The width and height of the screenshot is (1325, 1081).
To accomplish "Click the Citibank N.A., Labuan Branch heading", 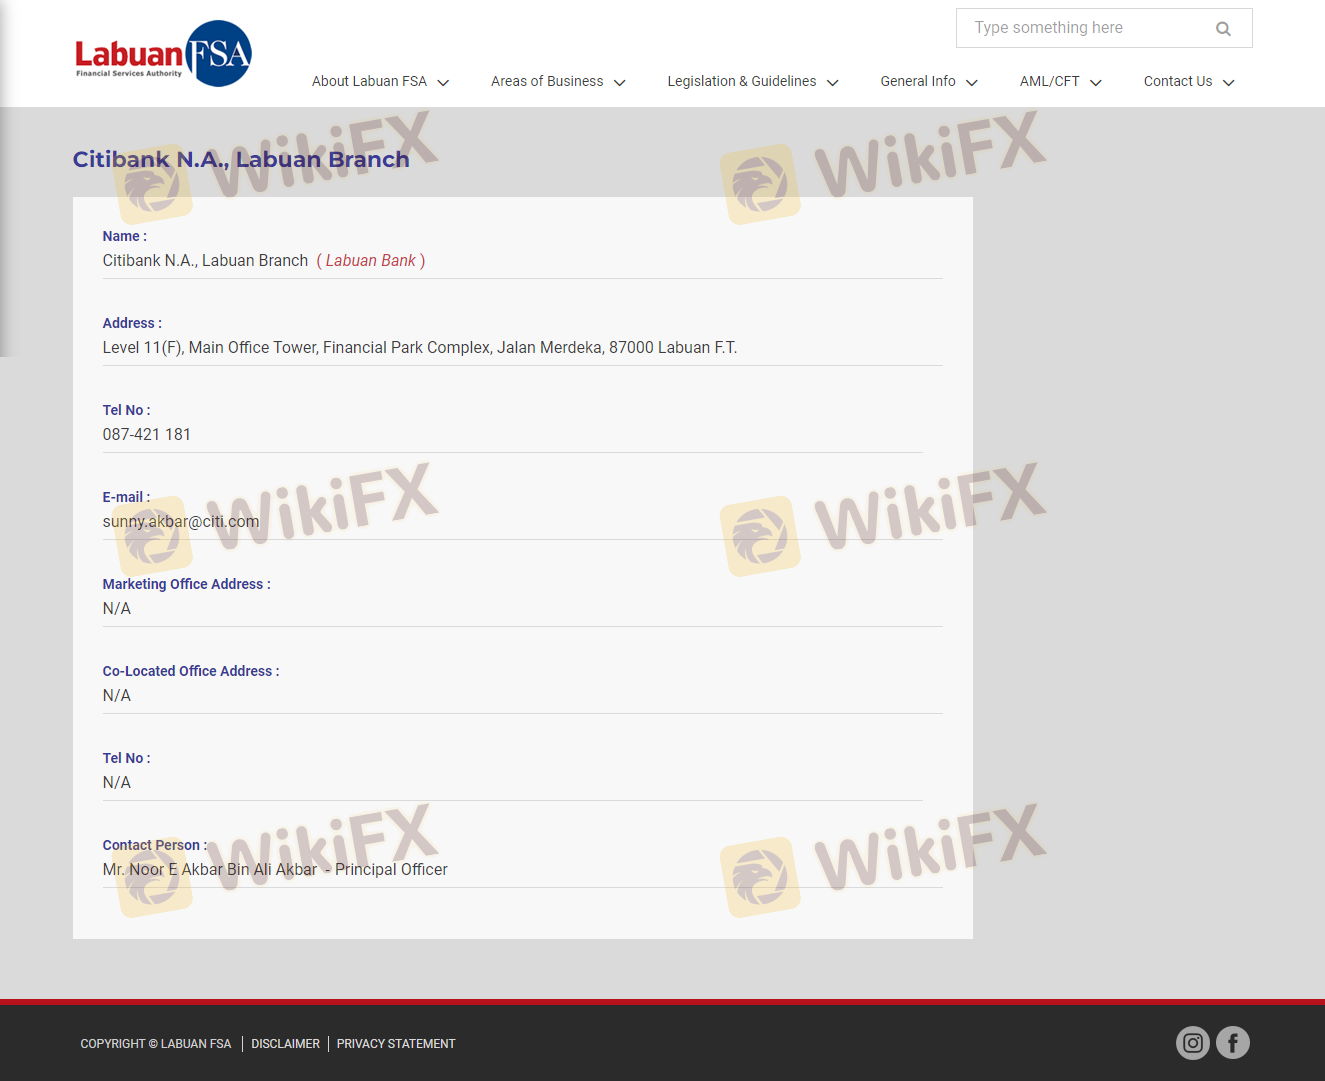I will click(241, 159).
